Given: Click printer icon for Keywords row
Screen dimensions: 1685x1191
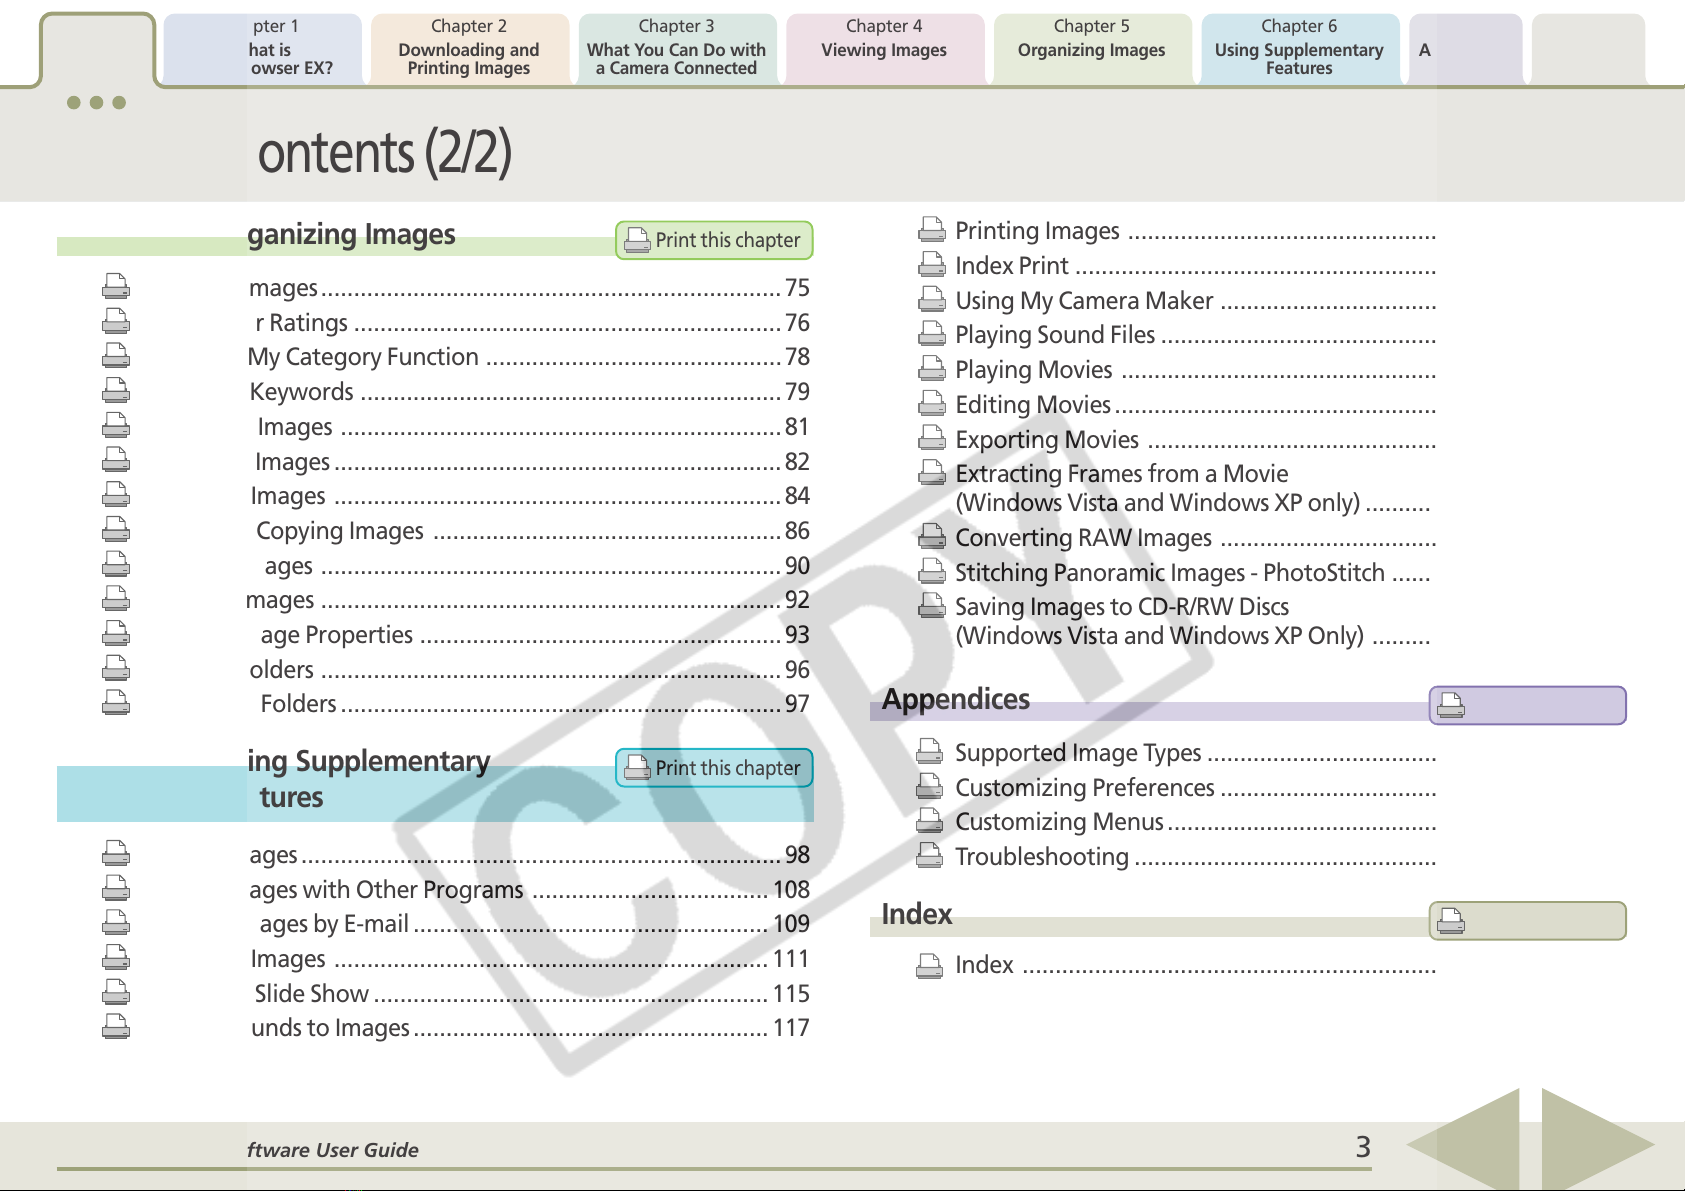Looking at the screenshot, I should coord(116,391).
